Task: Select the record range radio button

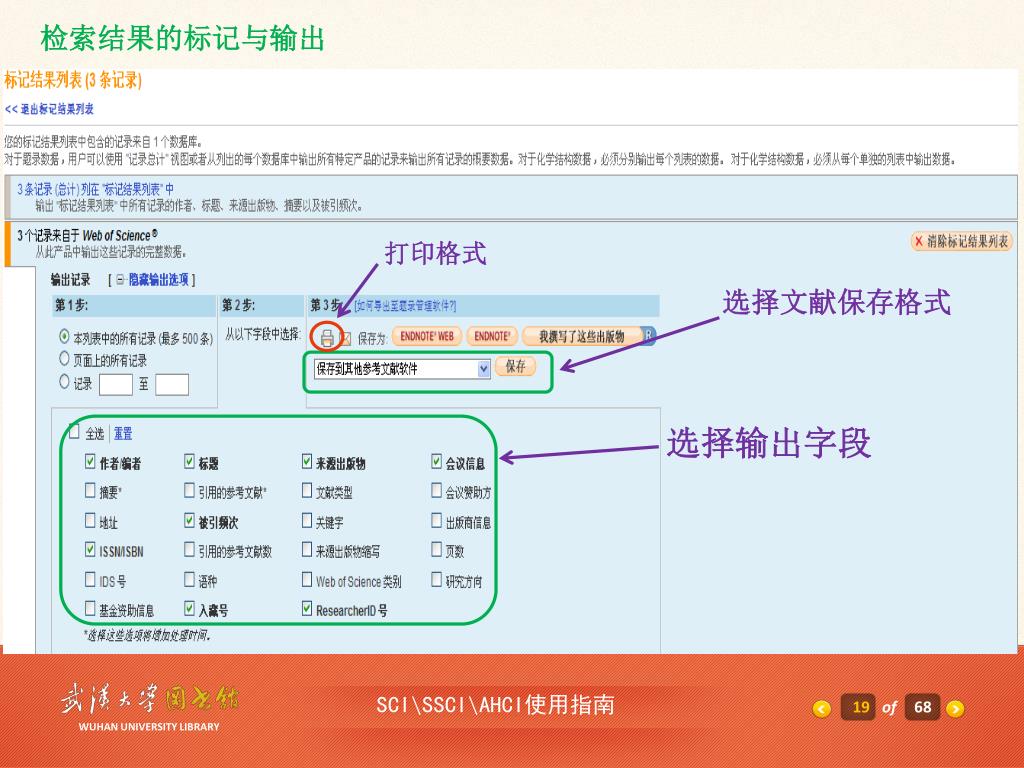Action: pos(64,381)
